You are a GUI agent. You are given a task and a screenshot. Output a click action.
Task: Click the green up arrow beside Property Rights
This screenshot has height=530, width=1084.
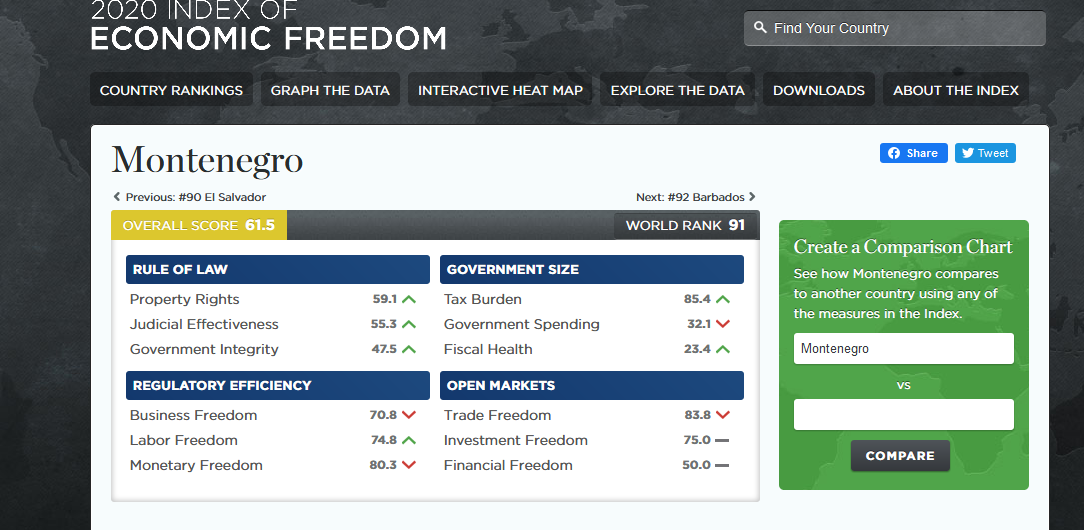point(409,299)
